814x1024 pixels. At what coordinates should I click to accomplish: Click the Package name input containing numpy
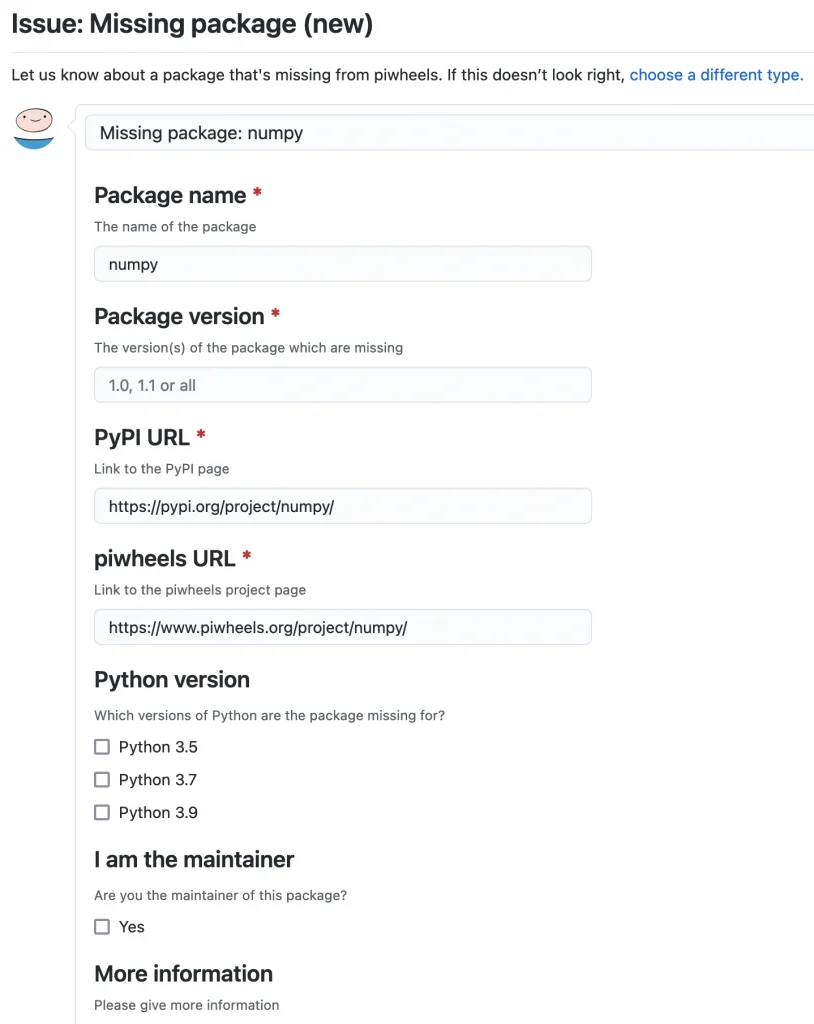point(343,264)
